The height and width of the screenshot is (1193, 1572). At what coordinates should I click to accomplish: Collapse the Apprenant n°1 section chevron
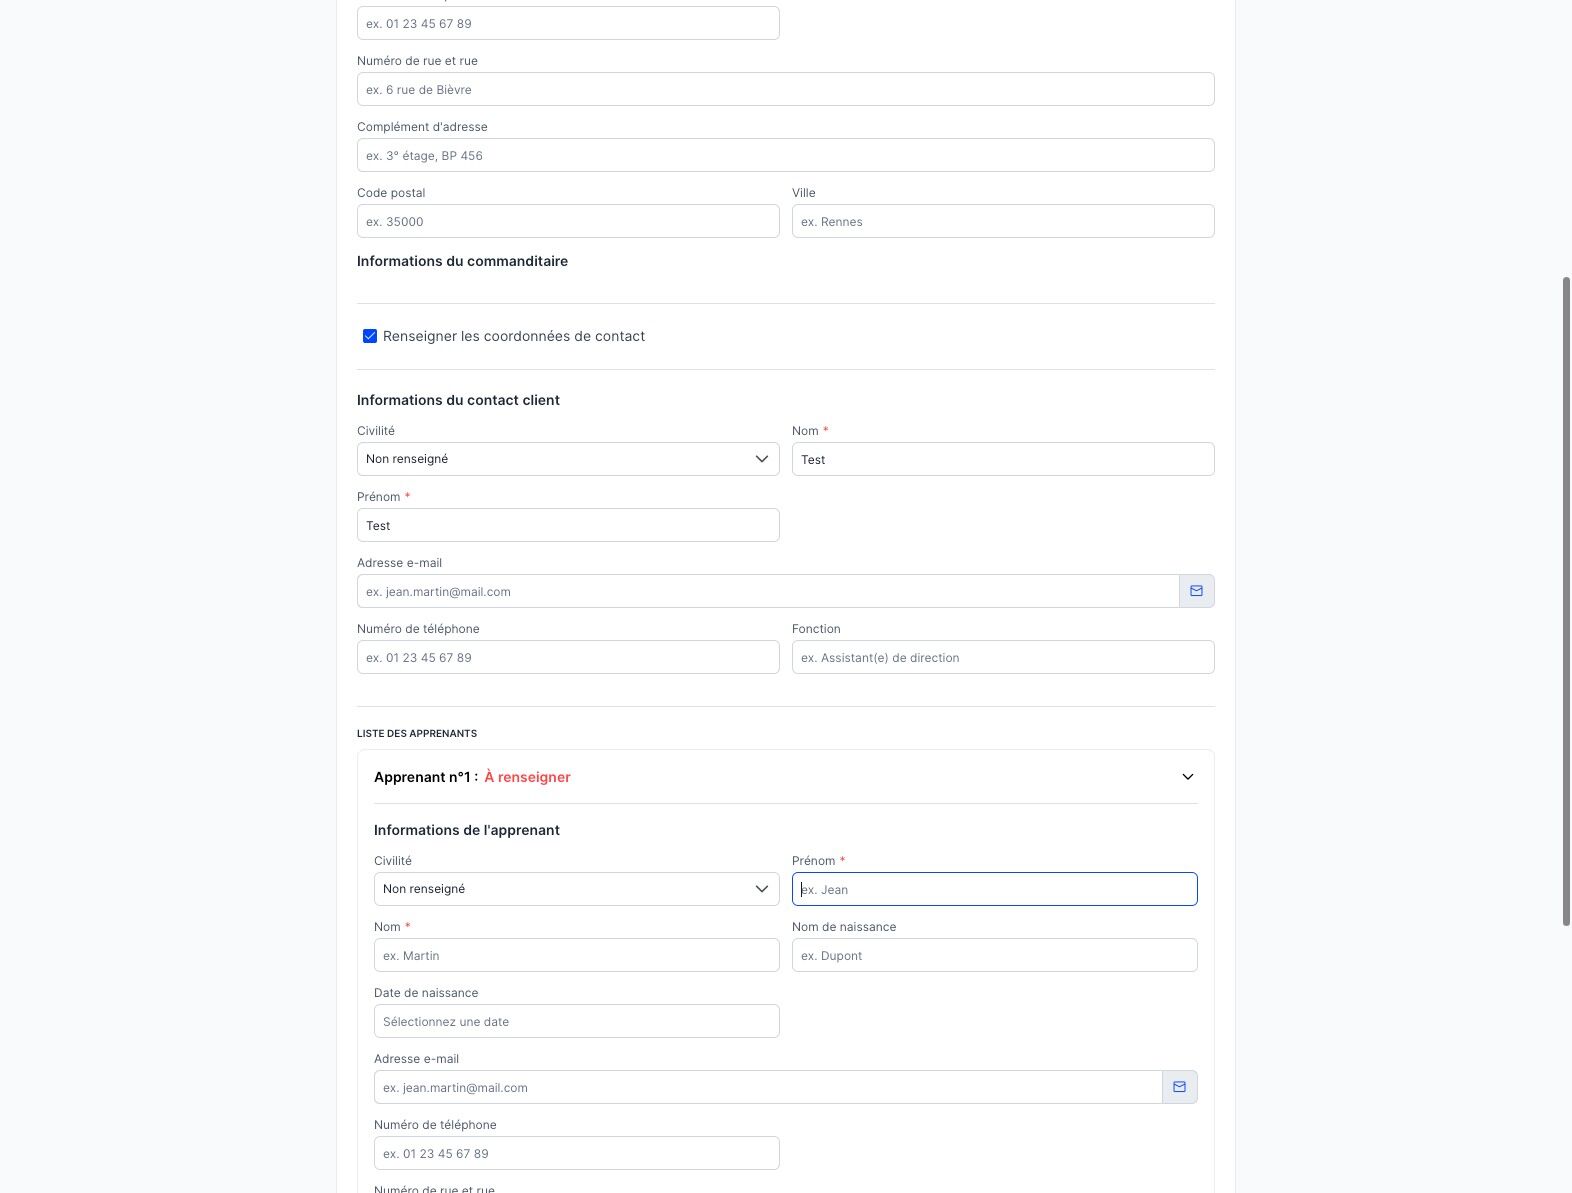pyautogui.click(x=1187, y=777)
